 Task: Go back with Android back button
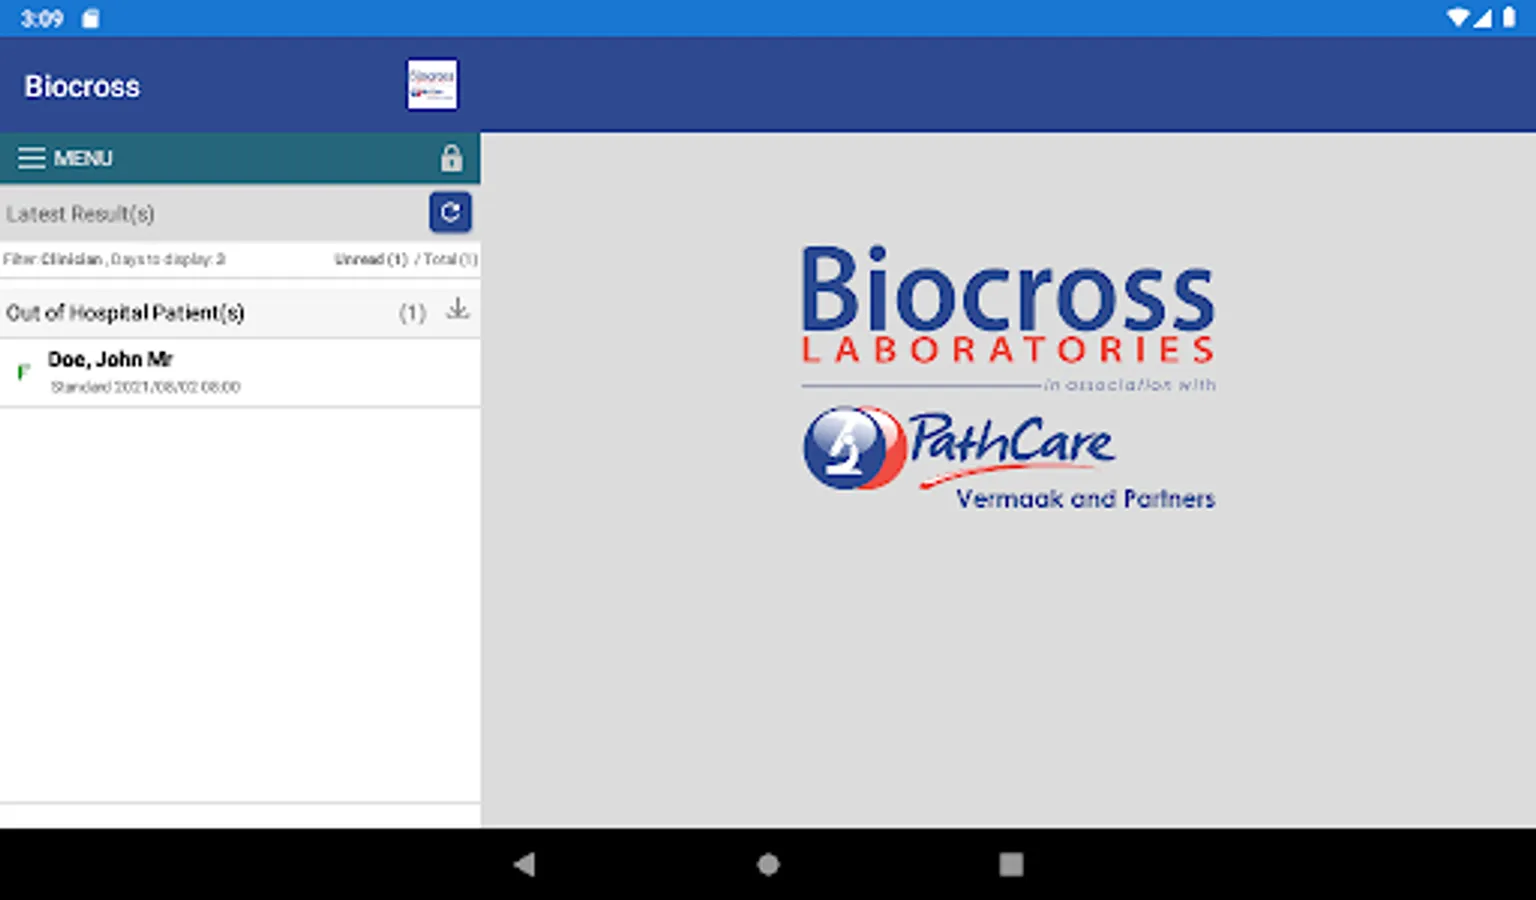click(524, 864)
